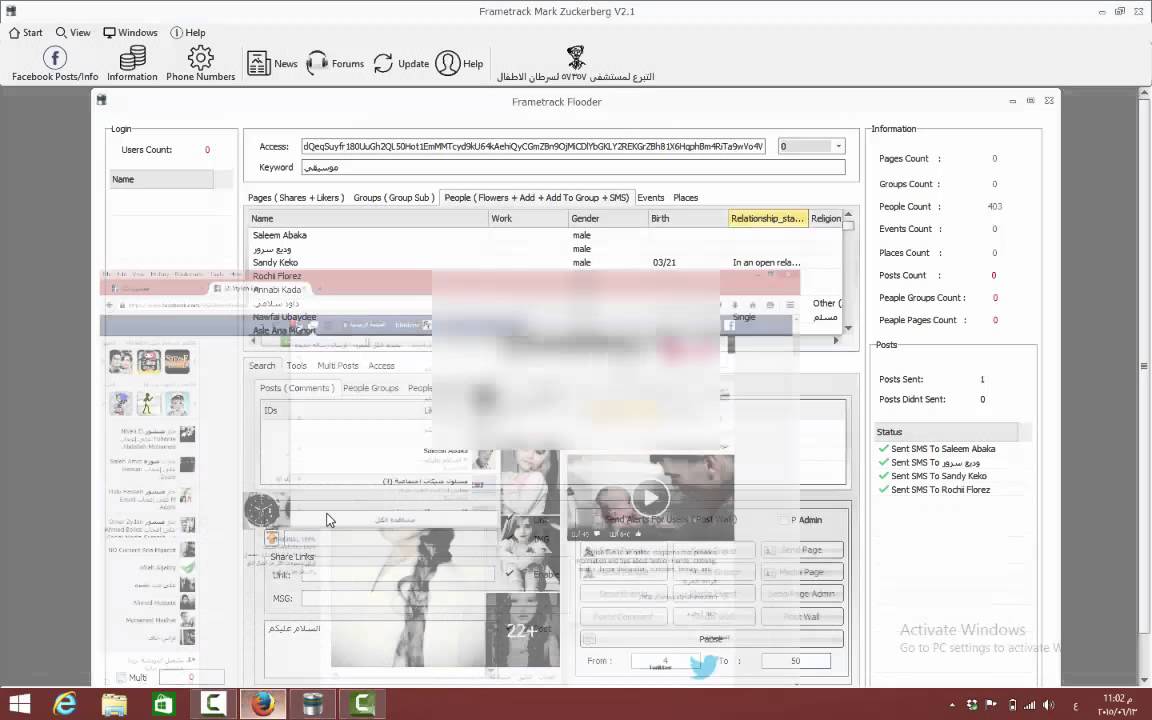Image resolution: width=1152 pixels, height=720 pixels.
Task: Sort by the Name column header in people list
Action: (368, 218)
